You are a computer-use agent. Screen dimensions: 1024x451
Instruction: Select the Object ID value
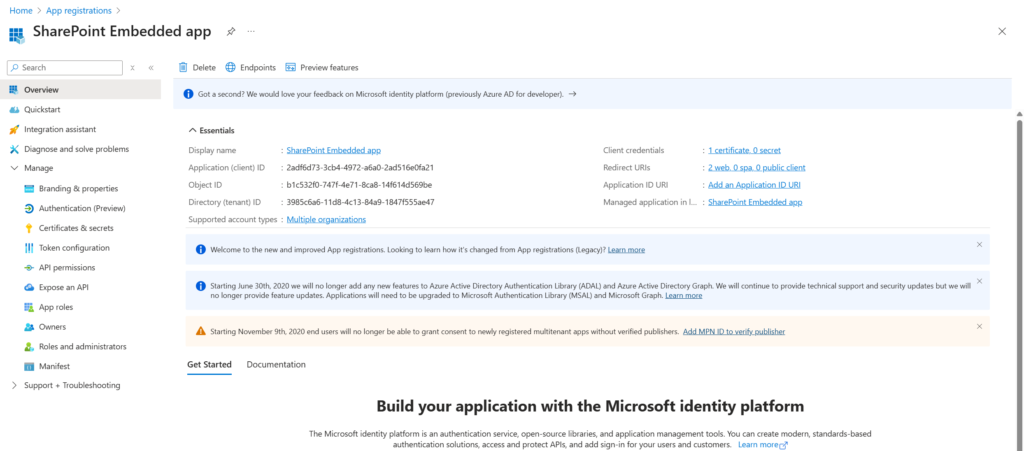[359, 185]
